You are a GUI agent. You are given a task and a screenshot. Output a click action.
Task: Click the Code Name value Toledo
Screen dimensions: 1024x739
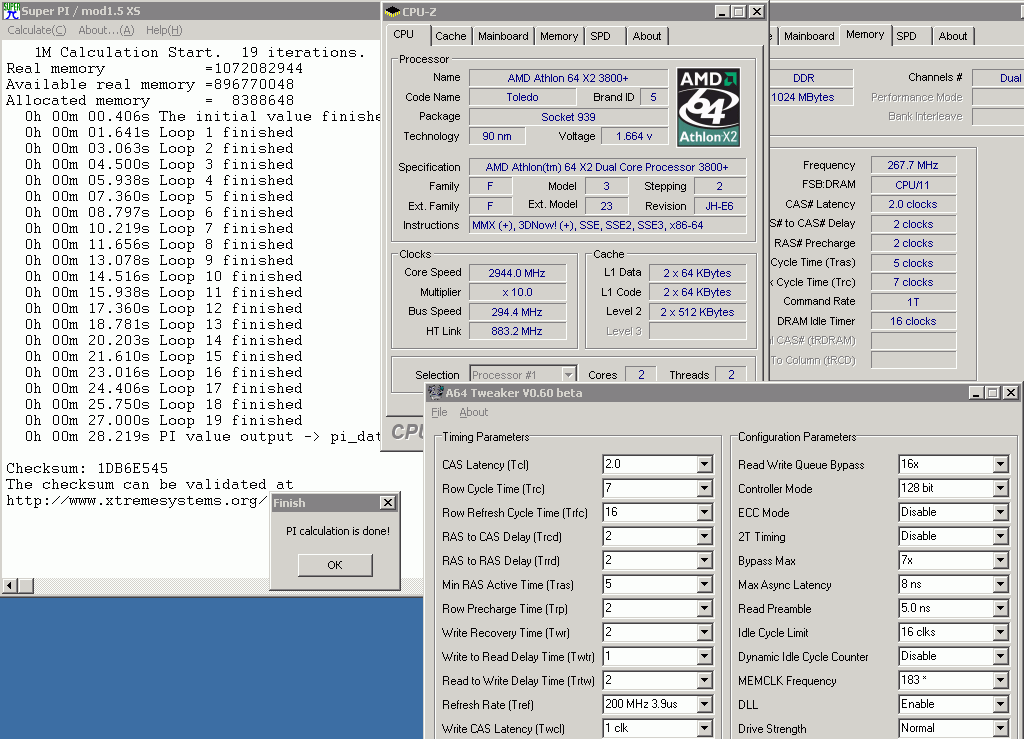pos(522,97)
